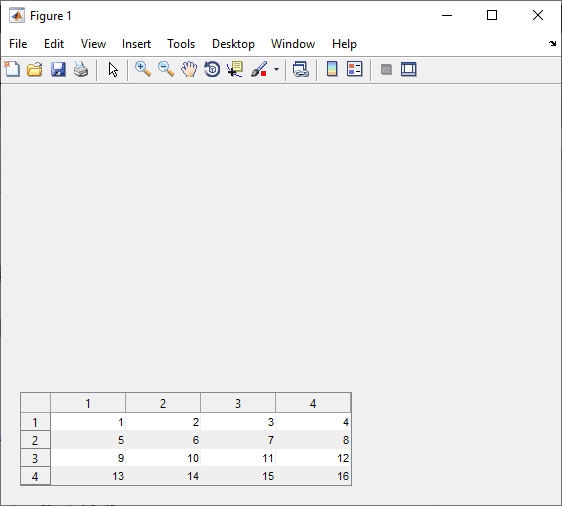Open the Insert menu
Screen dimensions: 562x506
[136, 44]
